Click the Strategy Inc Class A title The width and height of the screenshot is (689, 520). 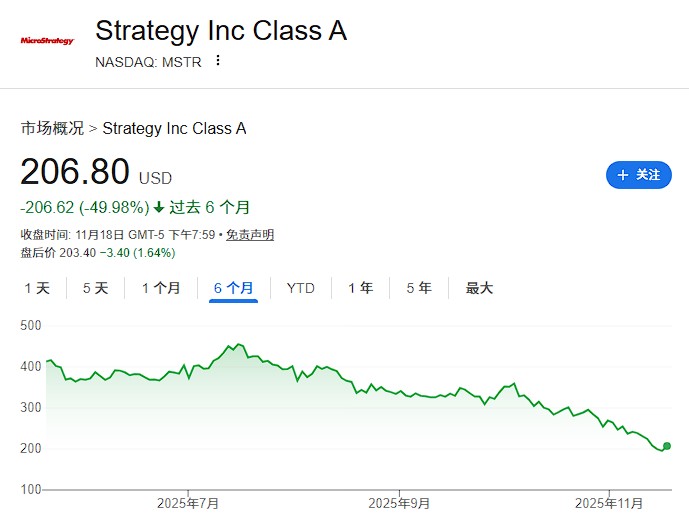(221, 31)
